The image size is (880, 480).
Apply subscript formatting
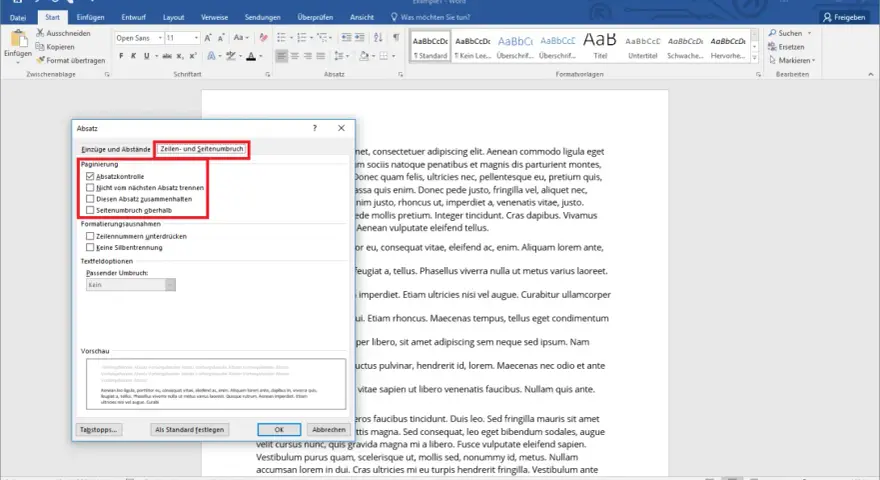click(x=180, y=56)
